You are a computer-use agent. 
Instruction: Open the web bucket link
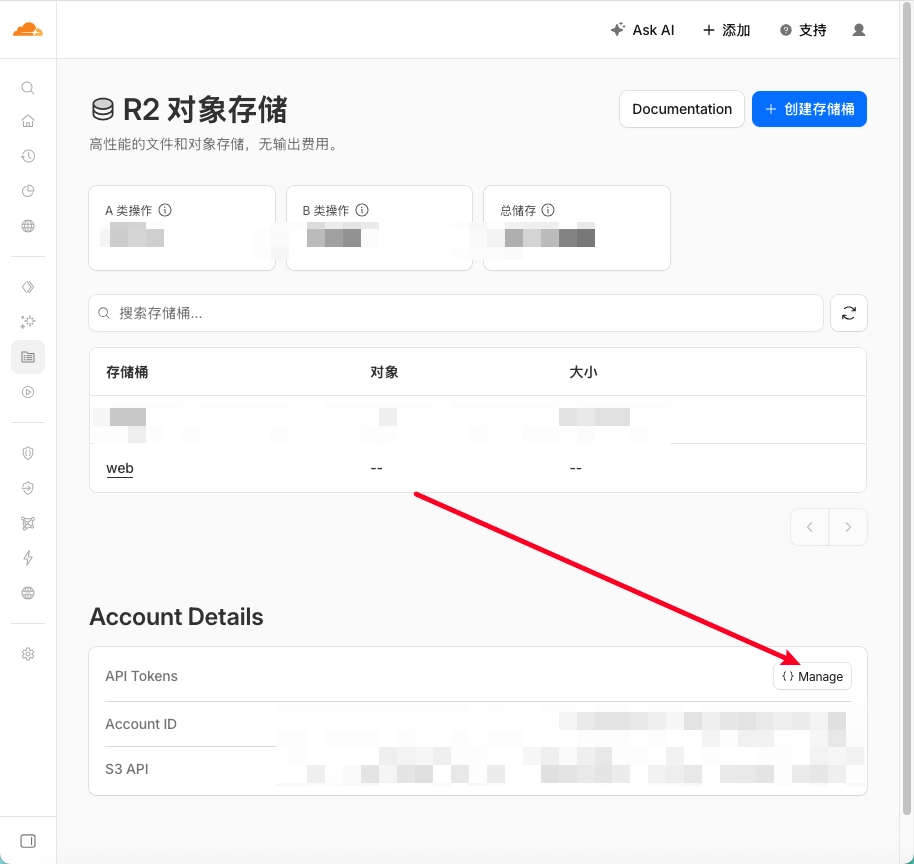pyautogui.click(x=120, y=468)
